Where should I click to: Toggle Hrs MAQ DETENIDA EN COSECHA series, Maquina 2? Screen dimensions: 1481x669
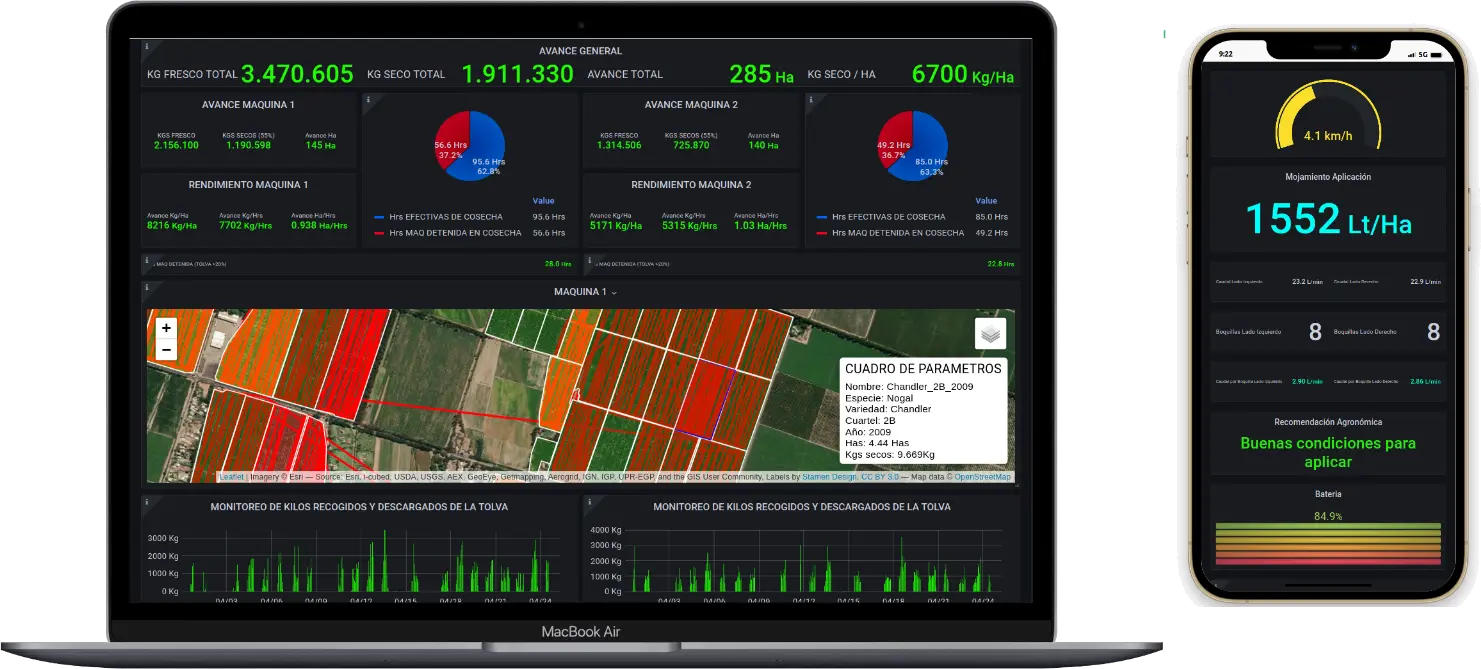pos(898,233)
